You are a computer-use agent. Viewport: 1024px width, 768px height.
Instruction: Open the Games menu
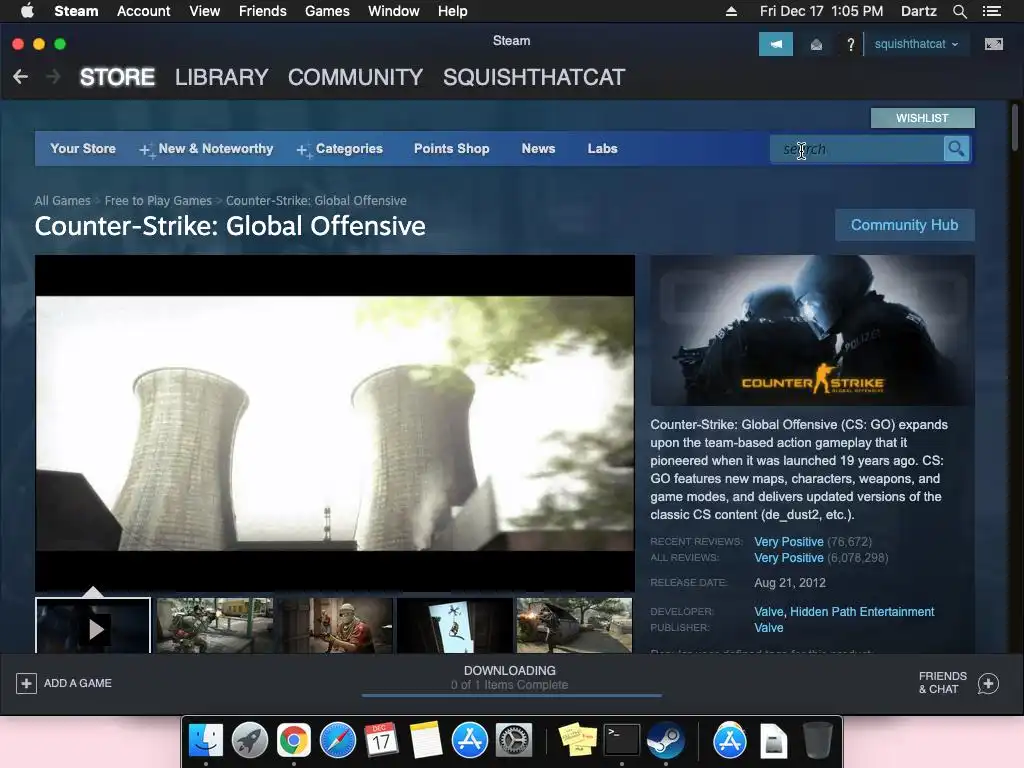coord(327,11)
